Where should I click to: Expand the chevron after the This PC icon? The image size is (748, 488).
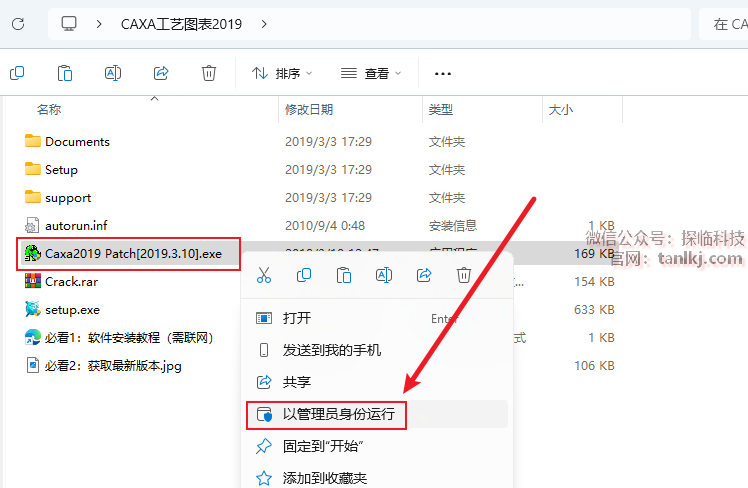point(99,24)
